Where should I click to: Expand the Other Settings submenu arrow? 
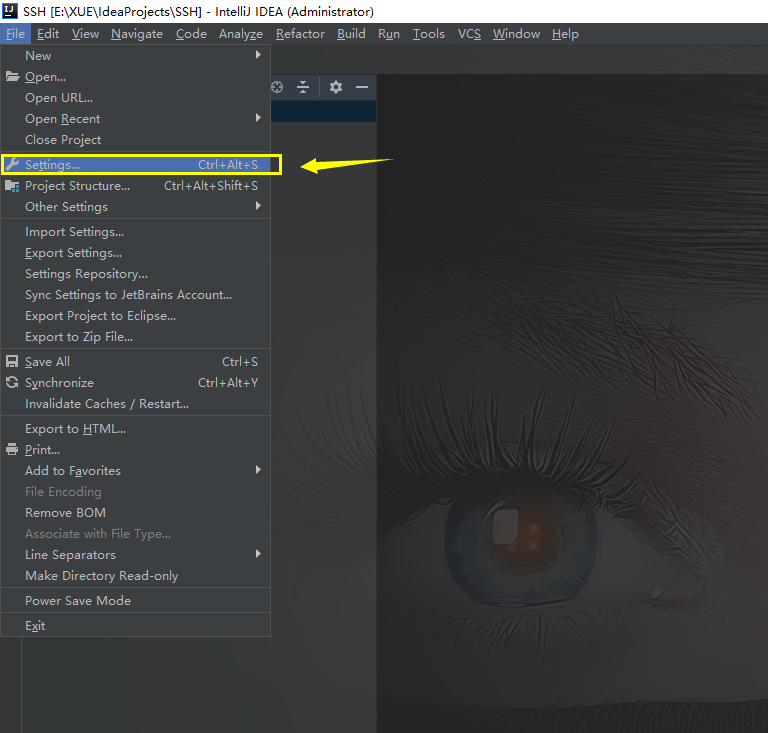coord(258,206)
